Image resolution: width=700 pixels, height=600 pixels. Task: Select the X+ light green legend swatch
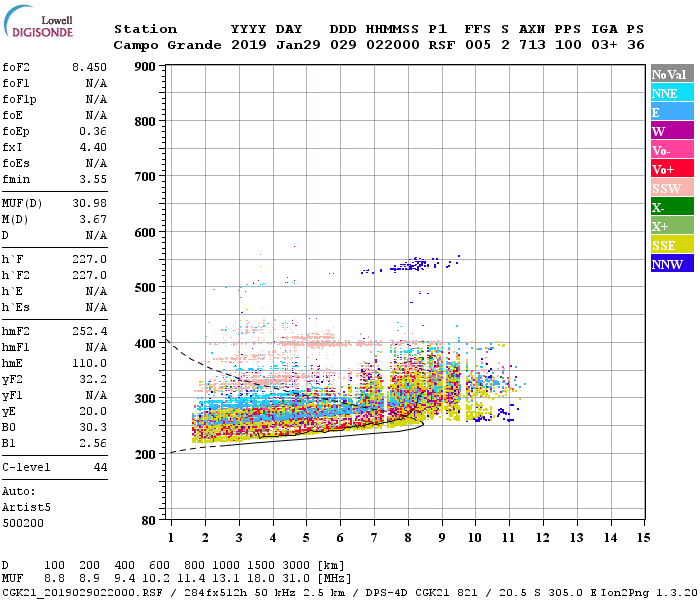click(x=672, y=226)
